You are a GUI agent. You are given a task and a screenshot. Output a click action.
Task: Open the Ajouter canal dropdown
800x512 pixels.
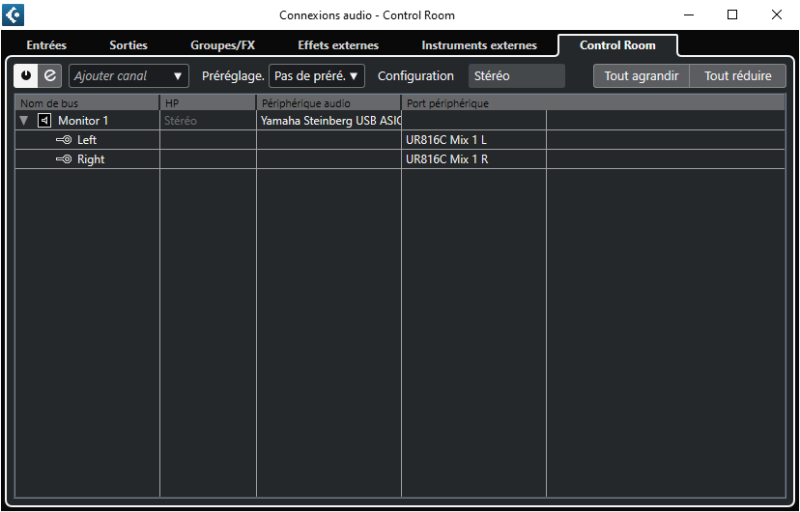[x=128, y=76]
